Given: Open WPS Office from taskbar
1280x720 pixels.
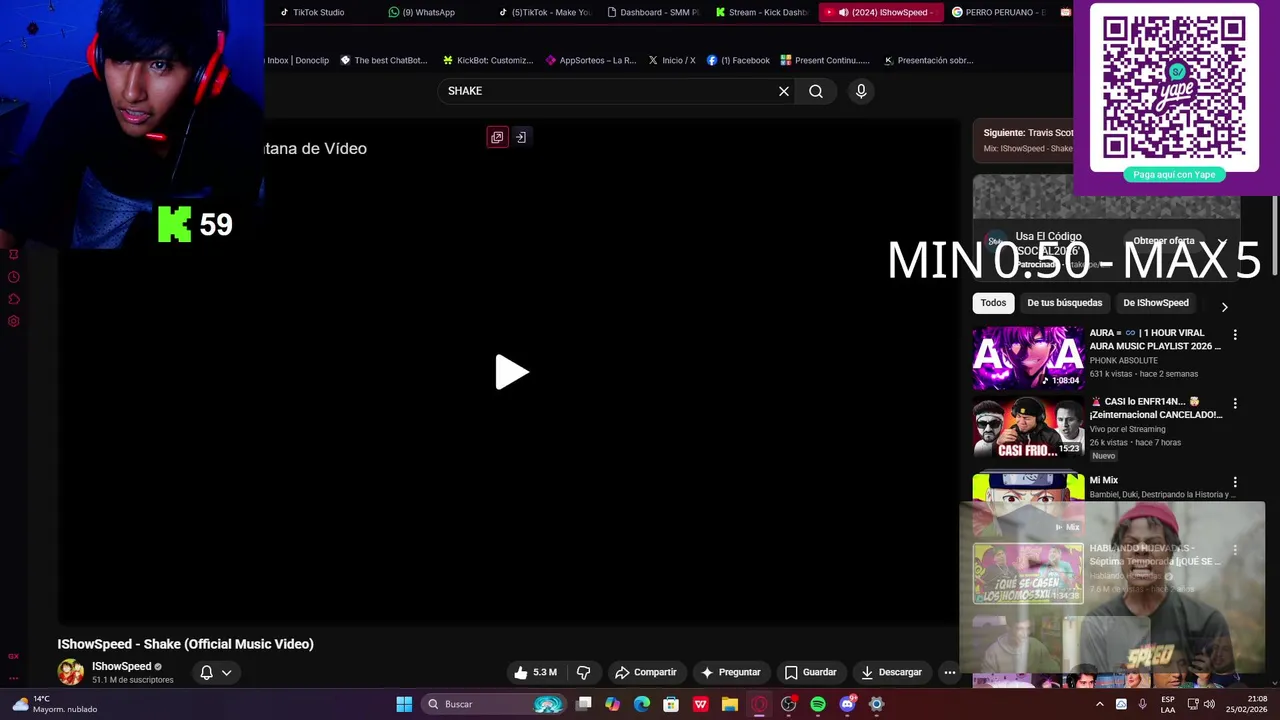Looking at the screenshot, I should pyautogui.click(x=701, y=704).
